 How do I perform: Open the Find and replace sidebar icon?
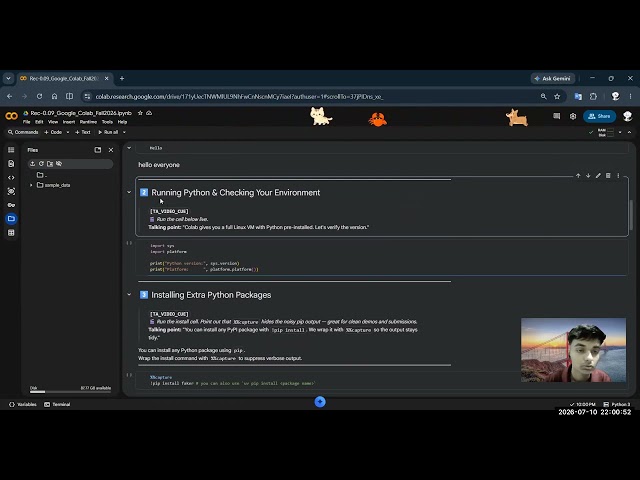coord(11,164)
